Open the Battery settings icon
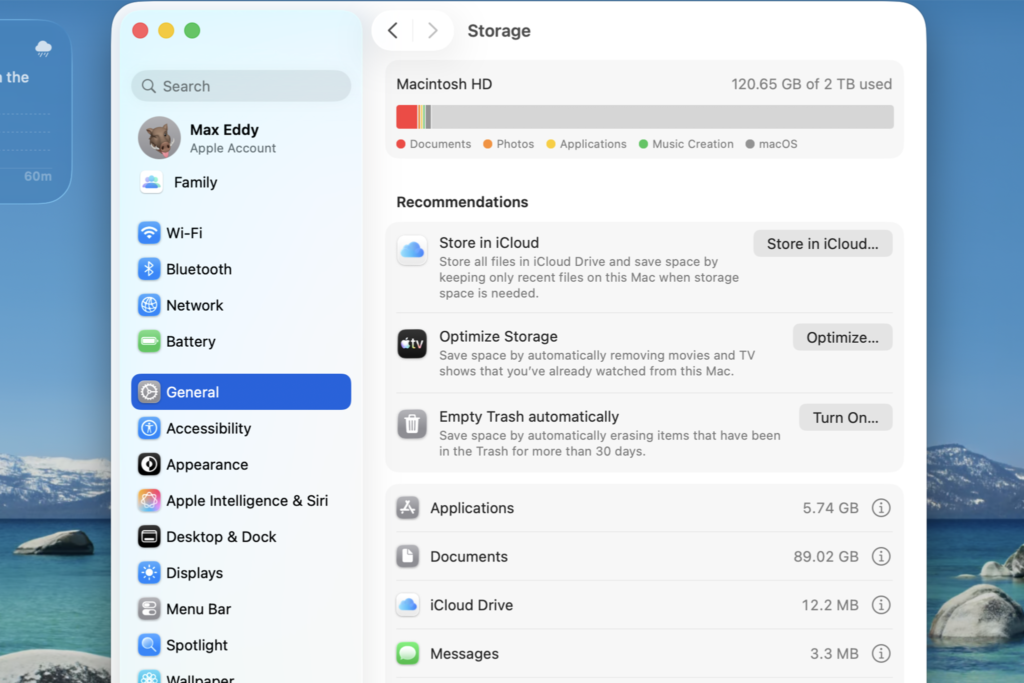The width and height of the screenshot is (1024, 683). (149, 341)
